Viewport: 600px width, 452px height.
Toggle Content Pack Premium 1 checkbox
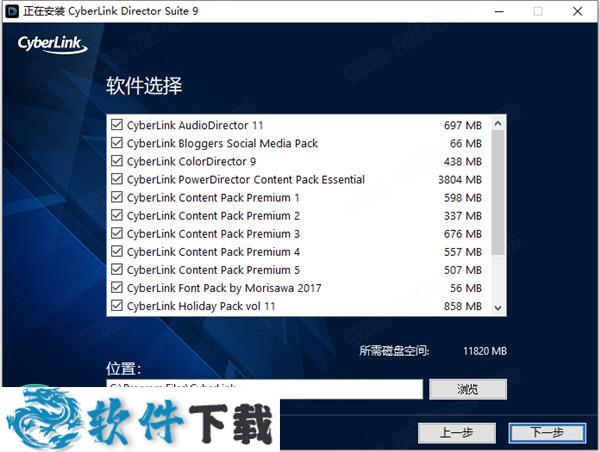[117, 197]
